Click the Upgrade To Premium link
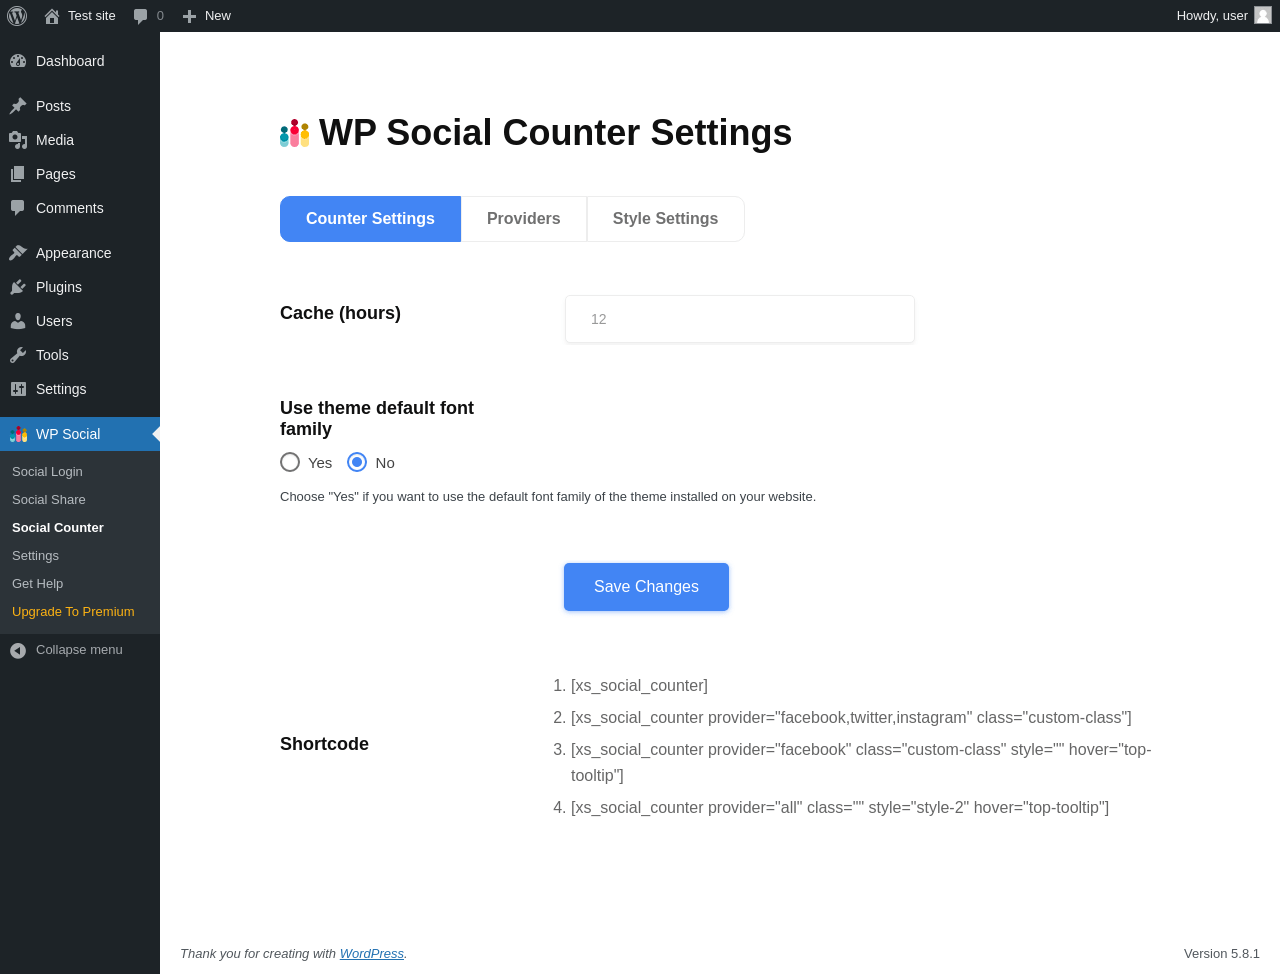This screenshot has width=1280, height=974. click(x=73, y=612)
